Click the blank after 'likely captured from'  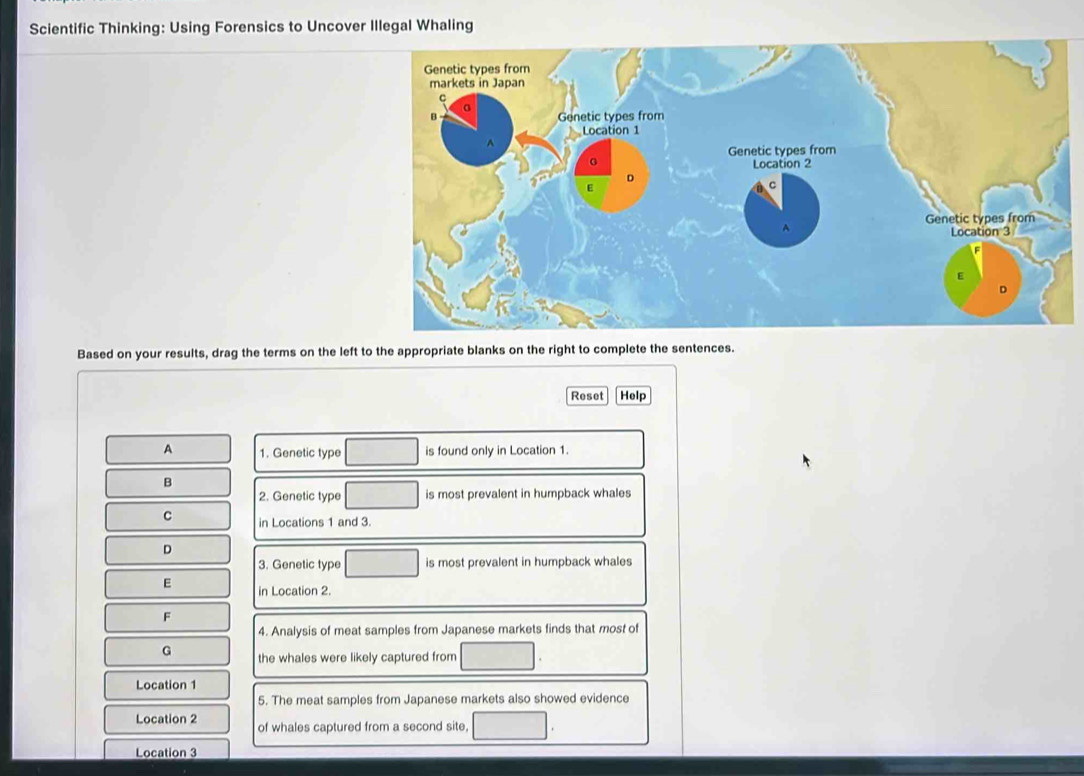coord(497,658)
